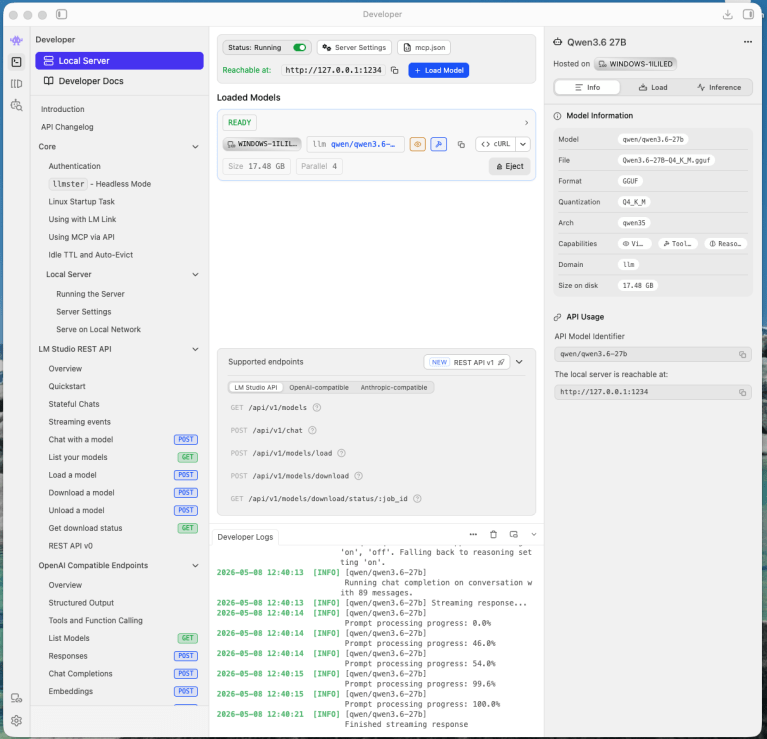767x739 pixels.
Task: Clear the Developer Logs with trash icon
Action: (493, 535)
